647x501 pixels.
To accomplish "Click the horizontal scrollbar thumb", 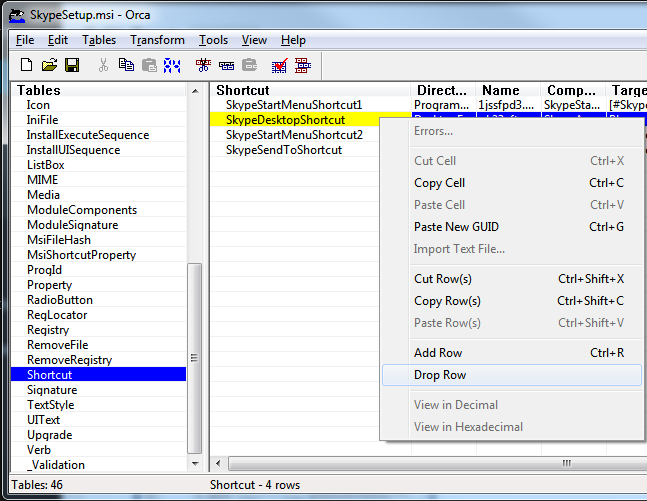I will point(437,463).
